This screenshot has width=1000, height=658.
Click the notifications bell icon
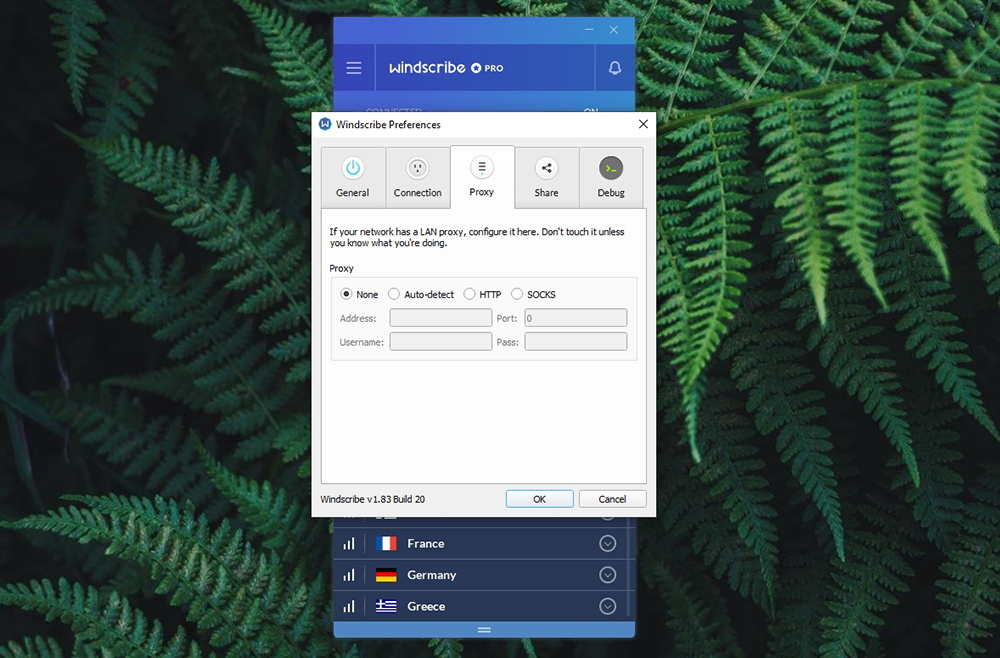pos(615,68)
